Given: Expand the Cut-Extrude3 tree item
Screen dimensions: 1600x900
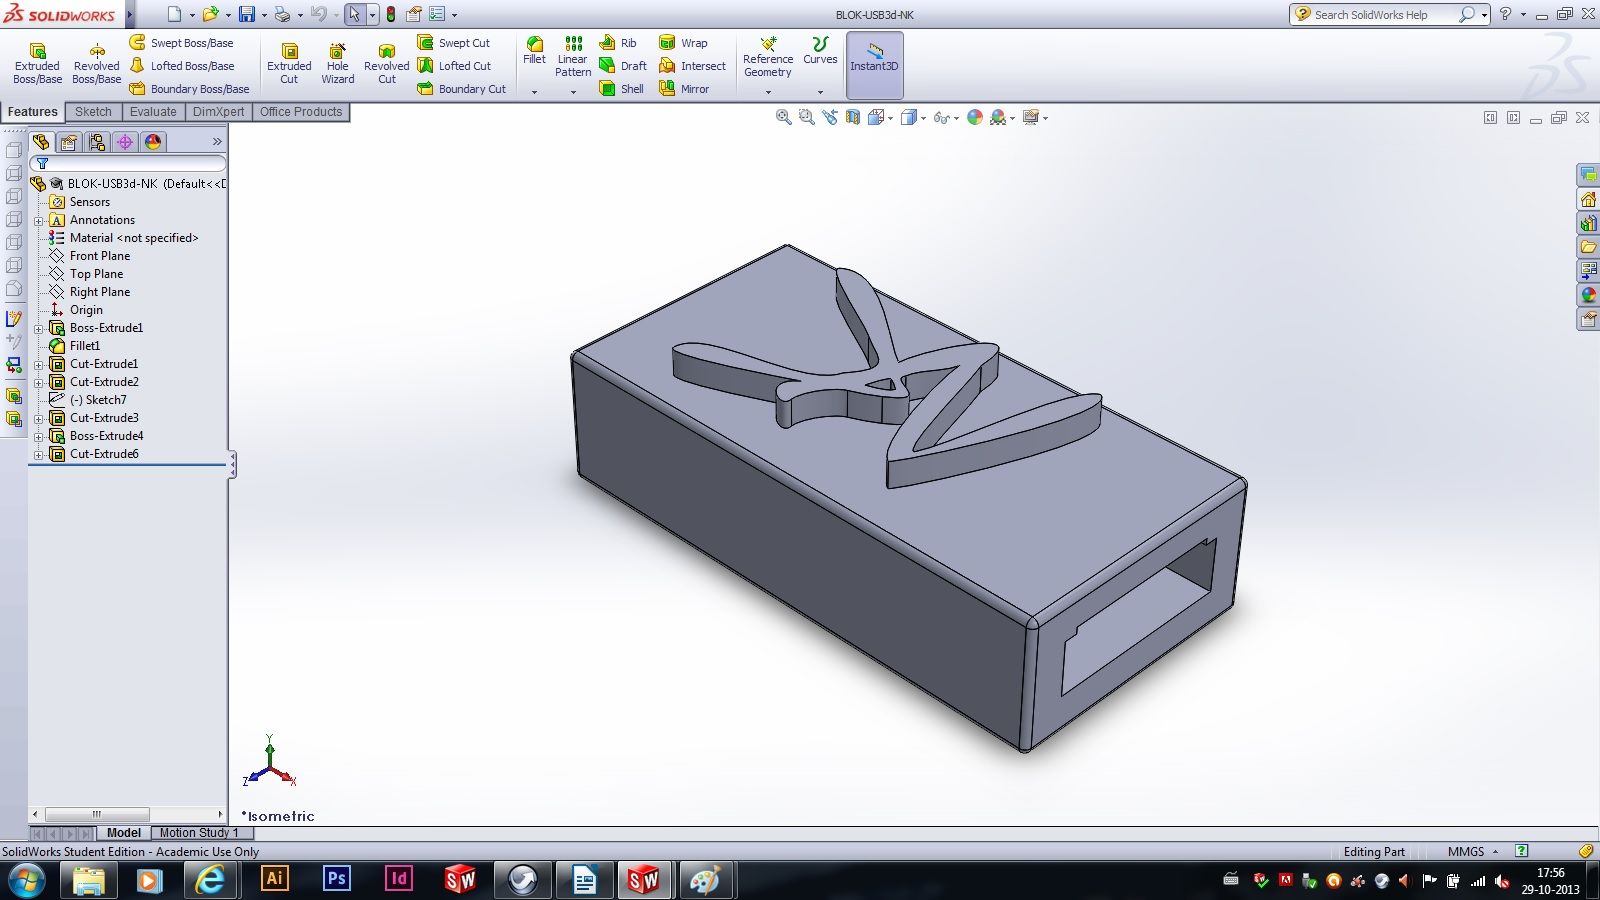Looking at the screenshot, I should pos(38,418).
